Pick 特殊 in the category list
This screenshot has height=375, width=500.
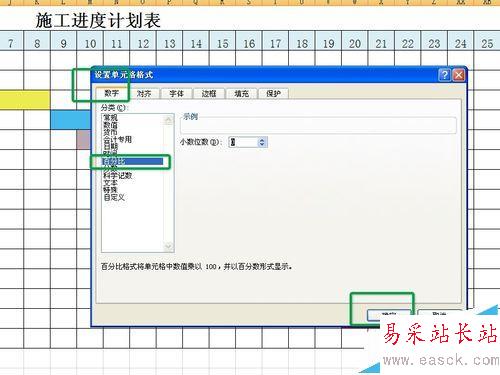[x=110, y=190]
